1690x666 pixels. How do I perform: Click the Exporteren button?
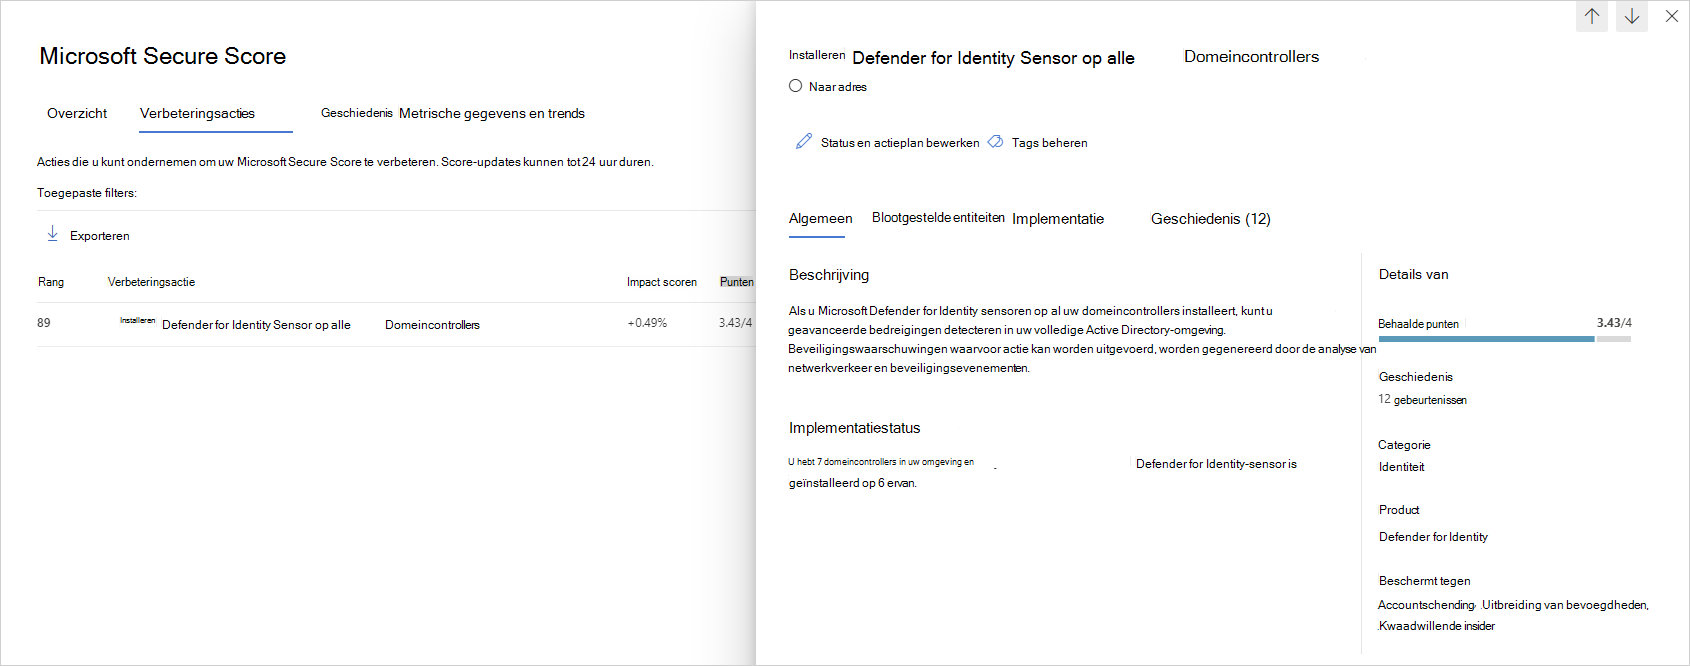(88, 235)
